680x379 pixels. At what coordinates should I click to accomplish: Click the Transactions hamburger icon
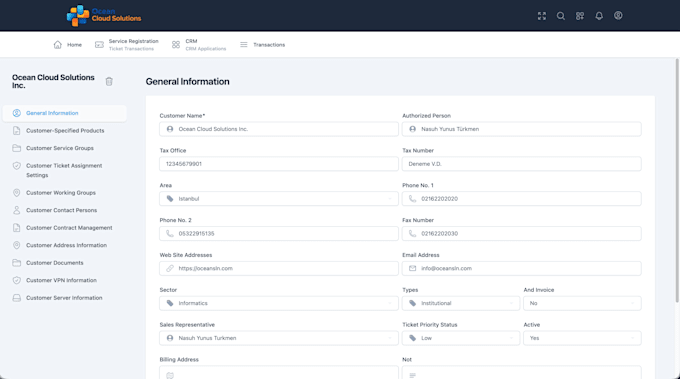(x=244, y=45)
